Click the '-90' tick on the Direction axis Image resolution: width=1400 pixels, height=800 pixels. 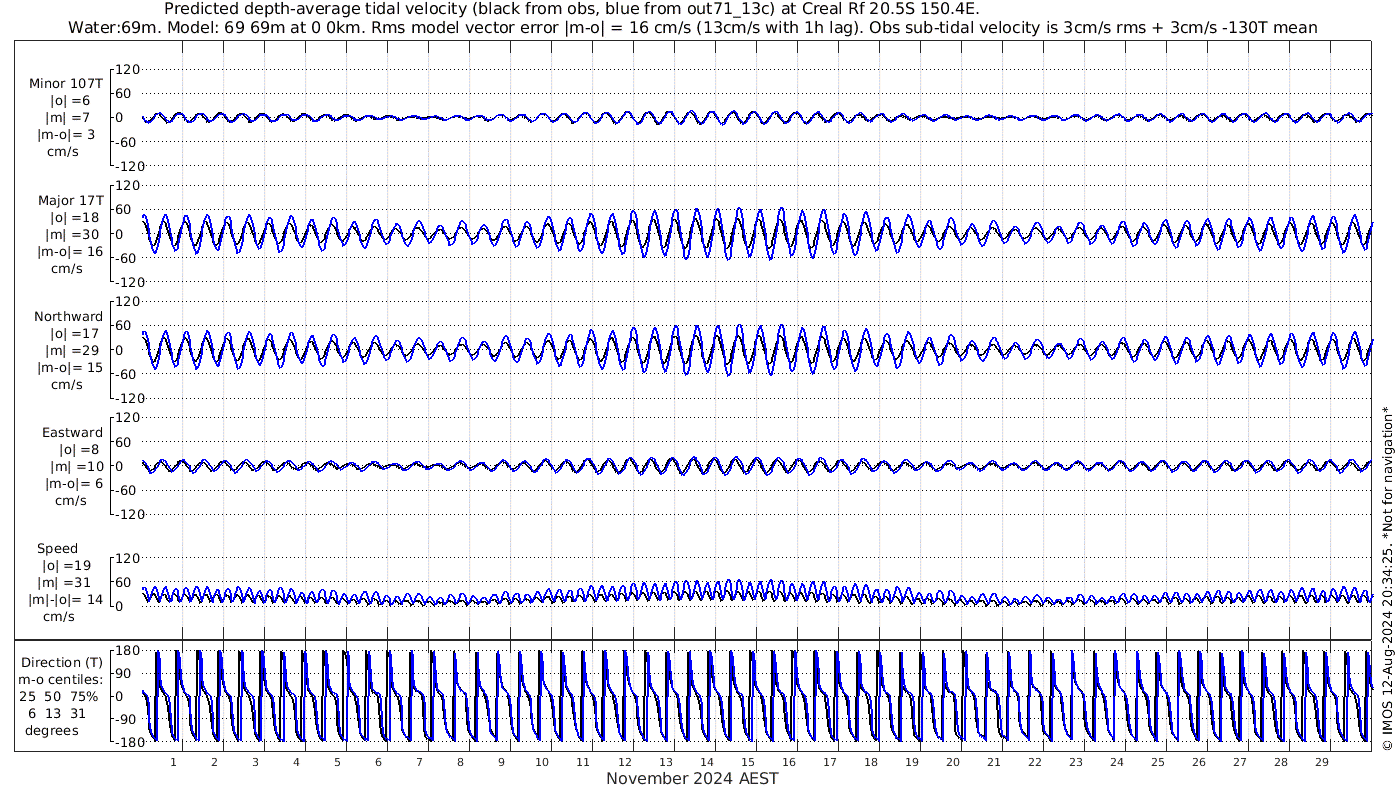pos(127,720)
